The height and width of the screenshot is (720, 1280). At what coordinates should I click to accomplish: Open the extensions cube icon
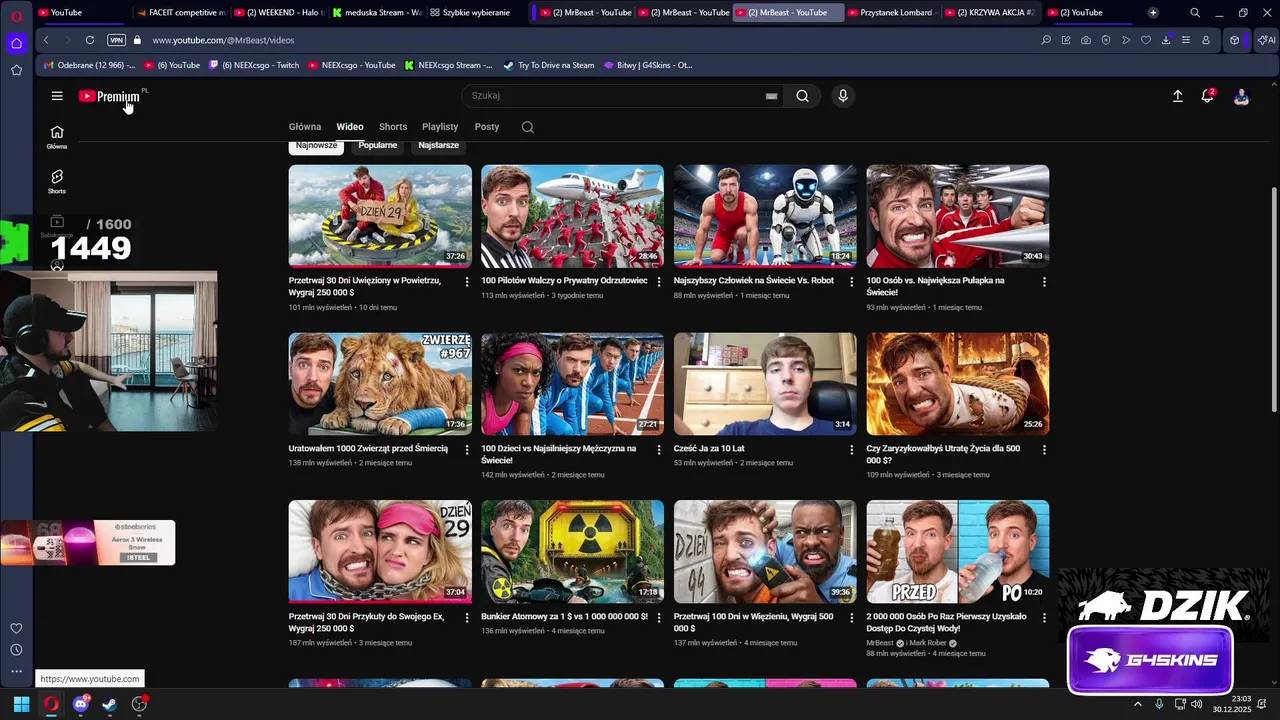point(1235,40)
